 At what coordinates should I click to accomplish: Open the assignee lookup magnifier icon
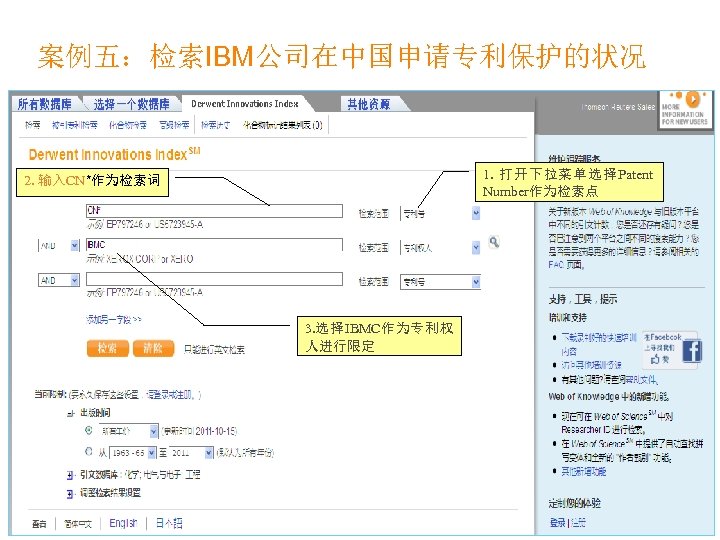(494, 242)
